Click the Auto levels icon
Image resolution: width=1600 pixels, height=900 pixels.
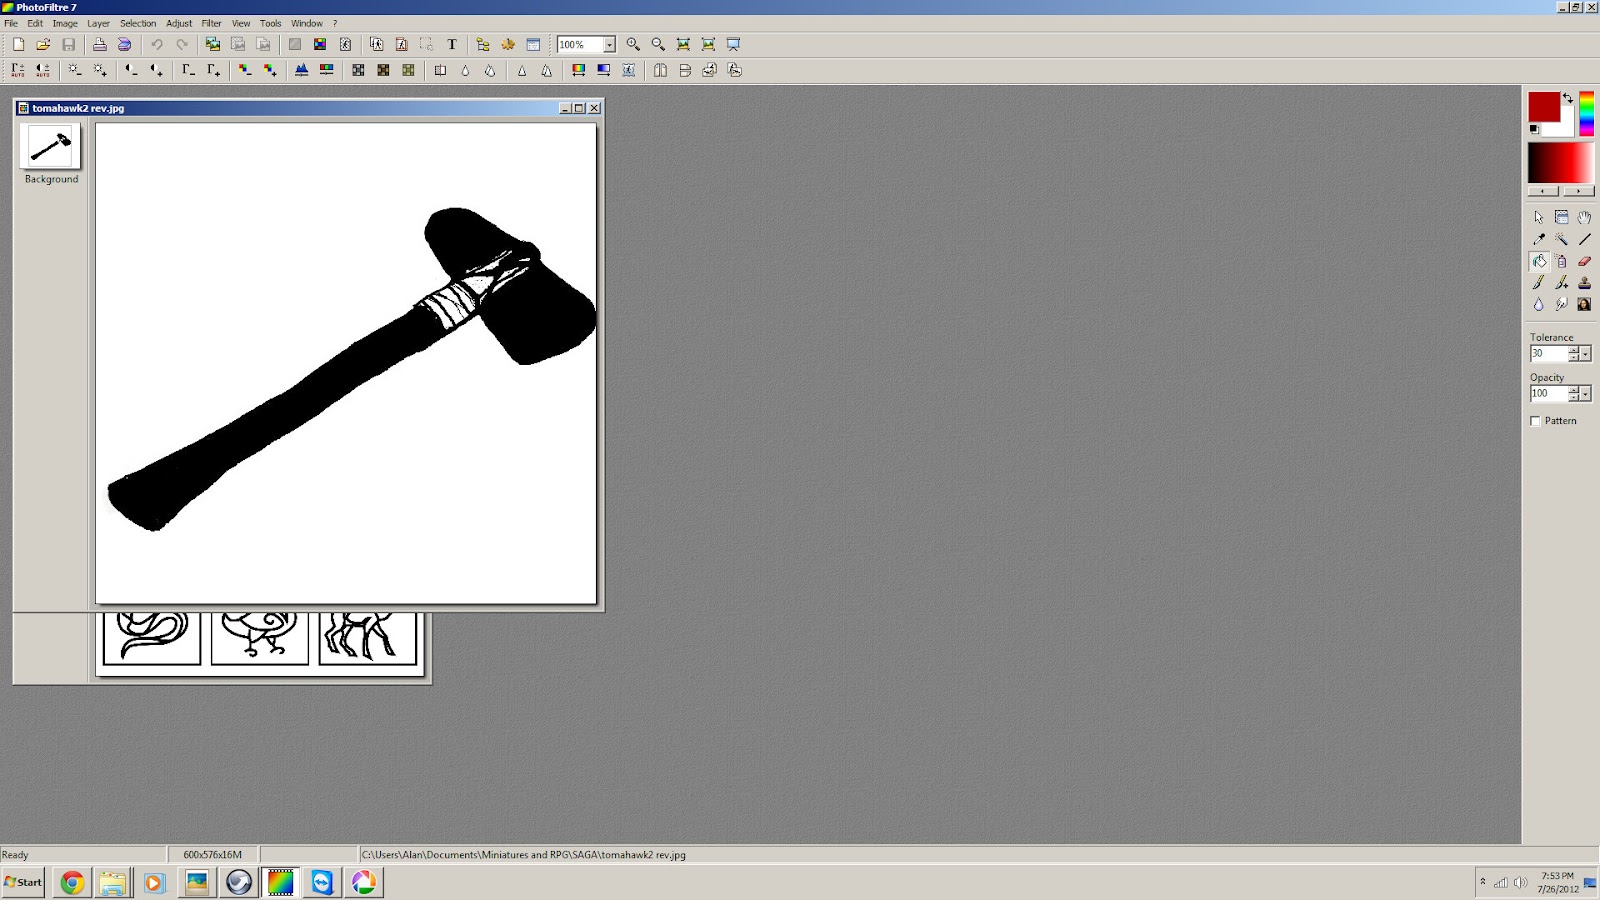click(x=18, y=70)
